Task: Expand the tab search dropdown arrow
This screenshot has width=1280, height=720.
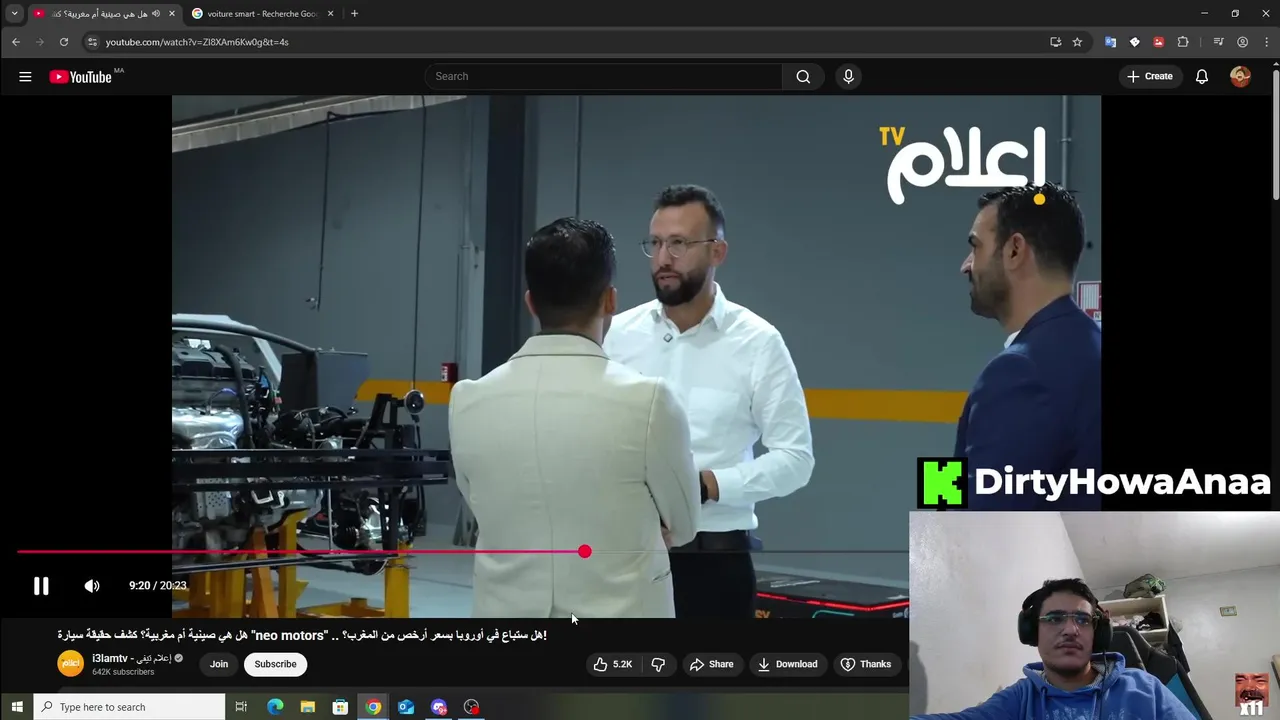Action: 14,14
